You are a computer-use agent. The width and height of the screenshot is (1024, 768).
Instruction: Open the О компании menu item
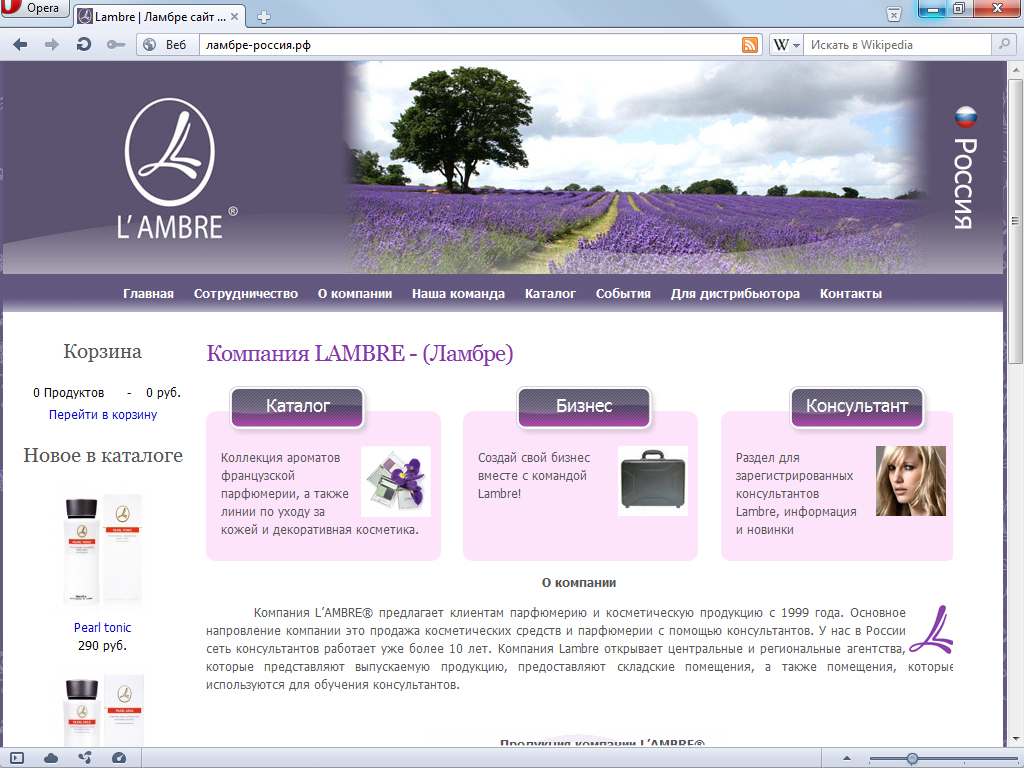pos(355,294)
